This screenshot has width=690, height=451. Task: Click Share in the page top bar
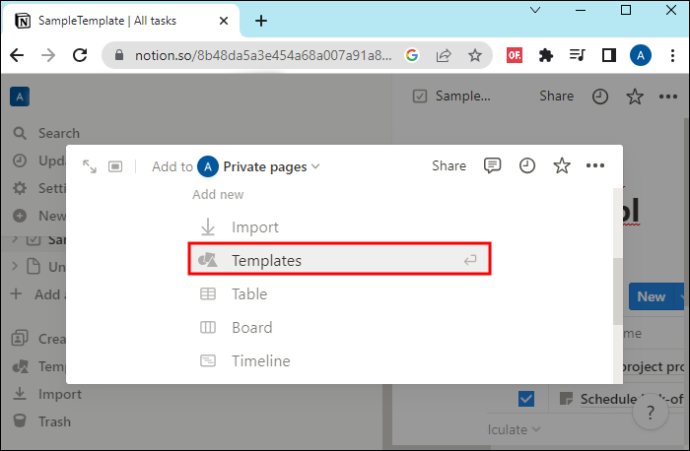556,96
